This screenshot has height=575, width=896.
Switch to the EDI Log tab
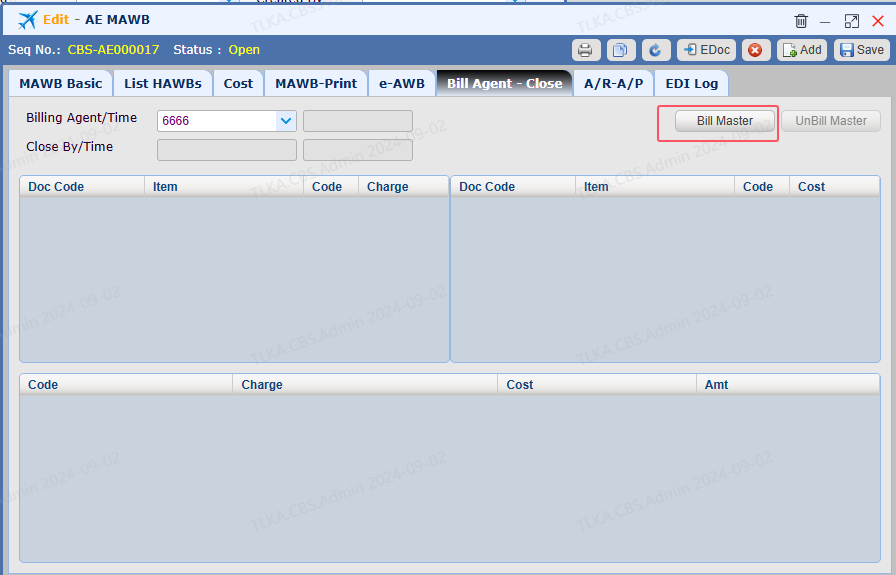click(691, 83)
